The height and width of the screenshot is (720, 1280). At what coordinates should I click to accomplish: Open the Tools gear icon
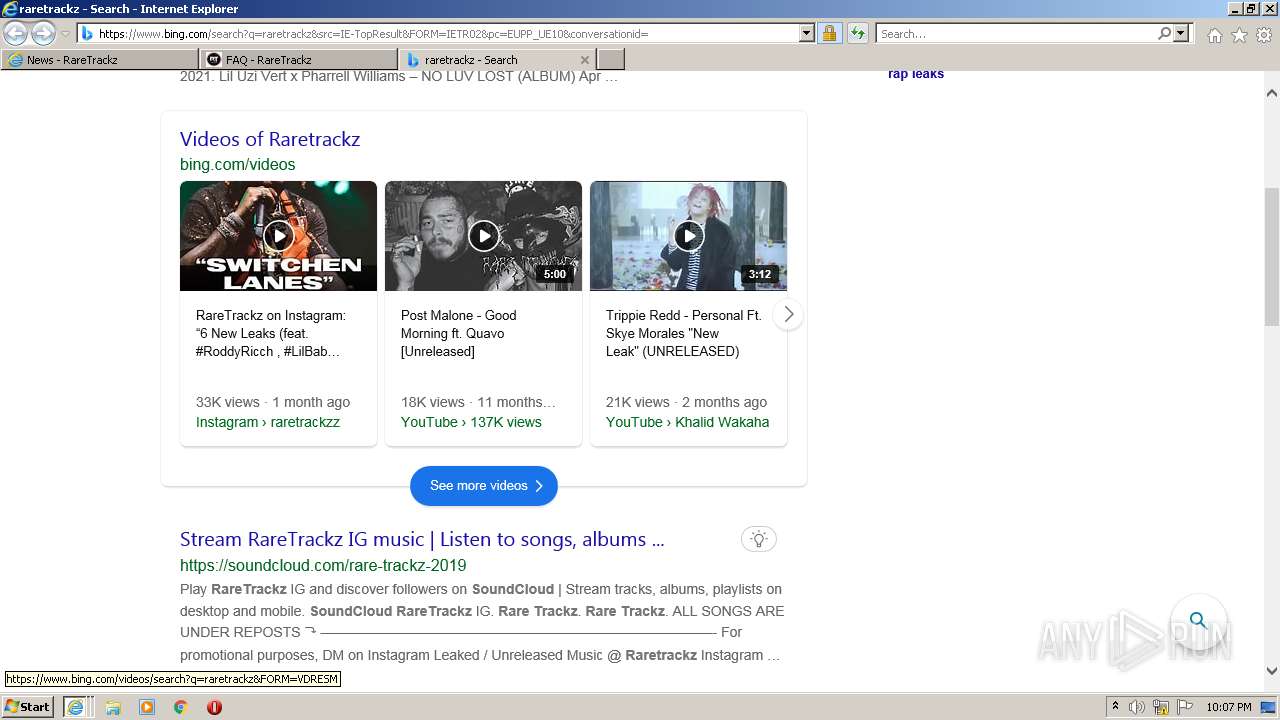(1264, 35)
